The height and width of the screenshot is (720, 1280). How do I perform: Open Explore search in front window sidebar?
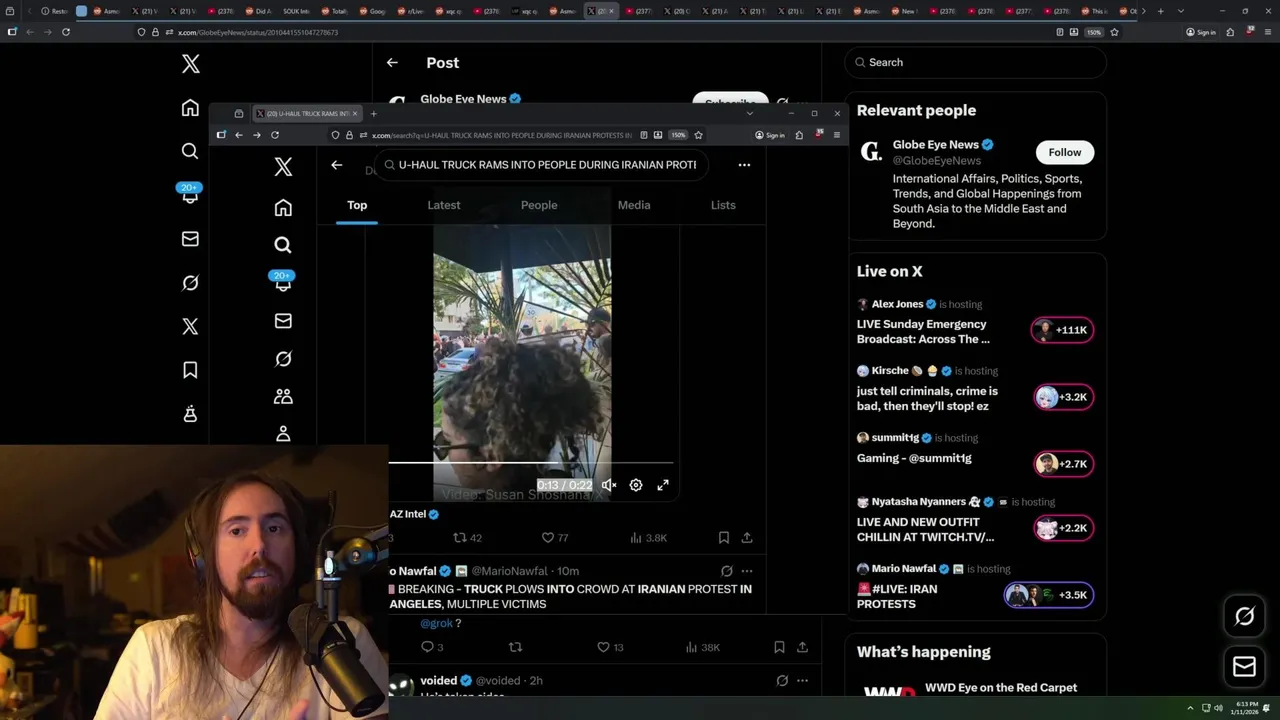(283, 245)
